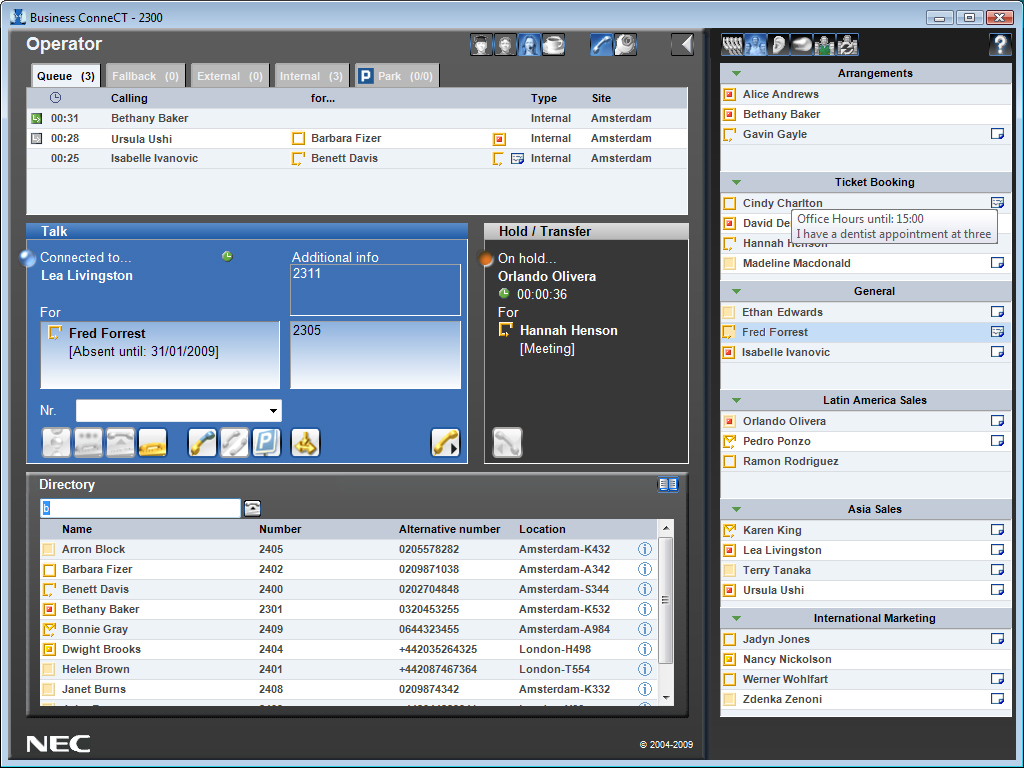Click the yellow handset with arrow button
The image size is (1024, 768).
445,443
